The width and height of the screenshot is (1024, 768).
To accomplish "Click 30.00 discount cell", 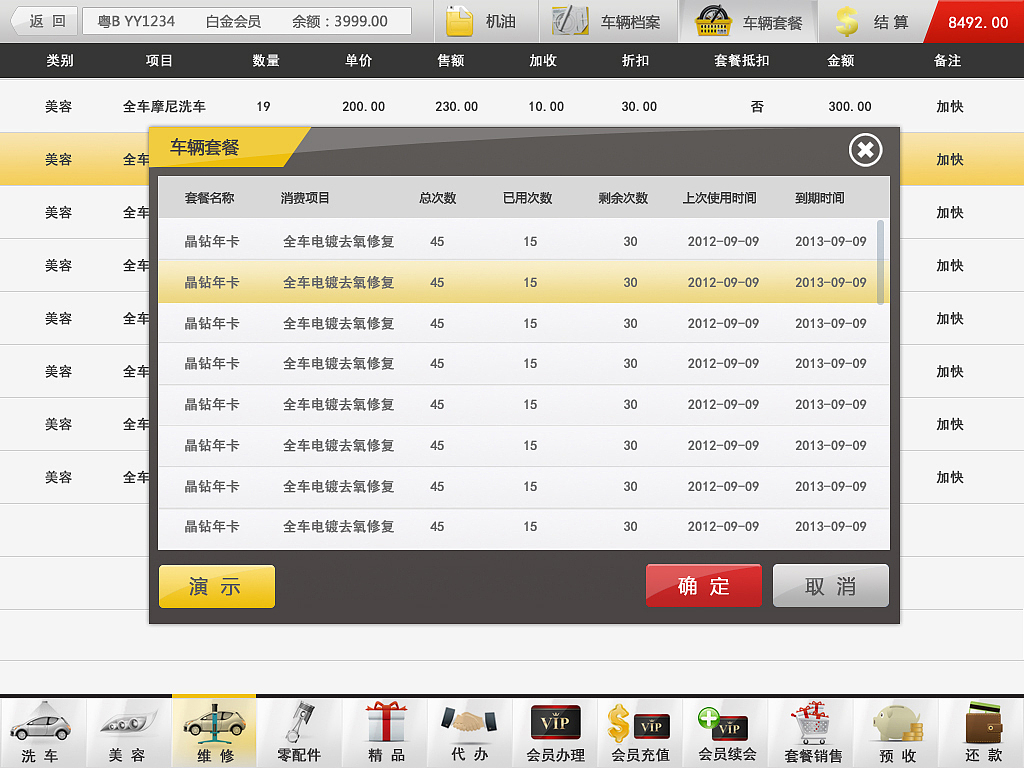I will point(639,106).
